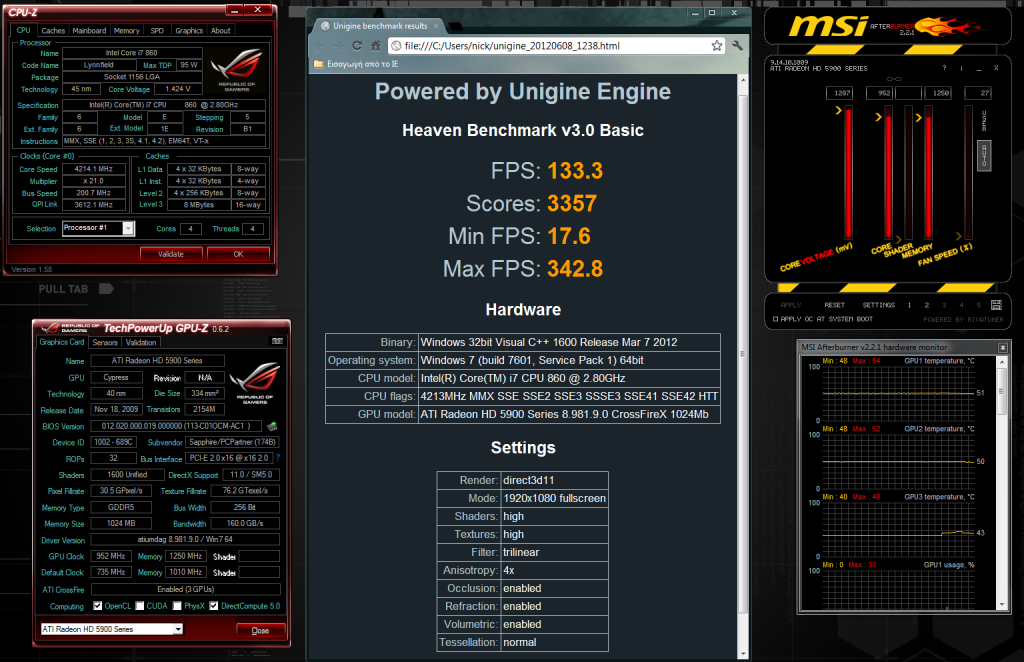Switch to CPU-Z Memory tab

(127, 31)
